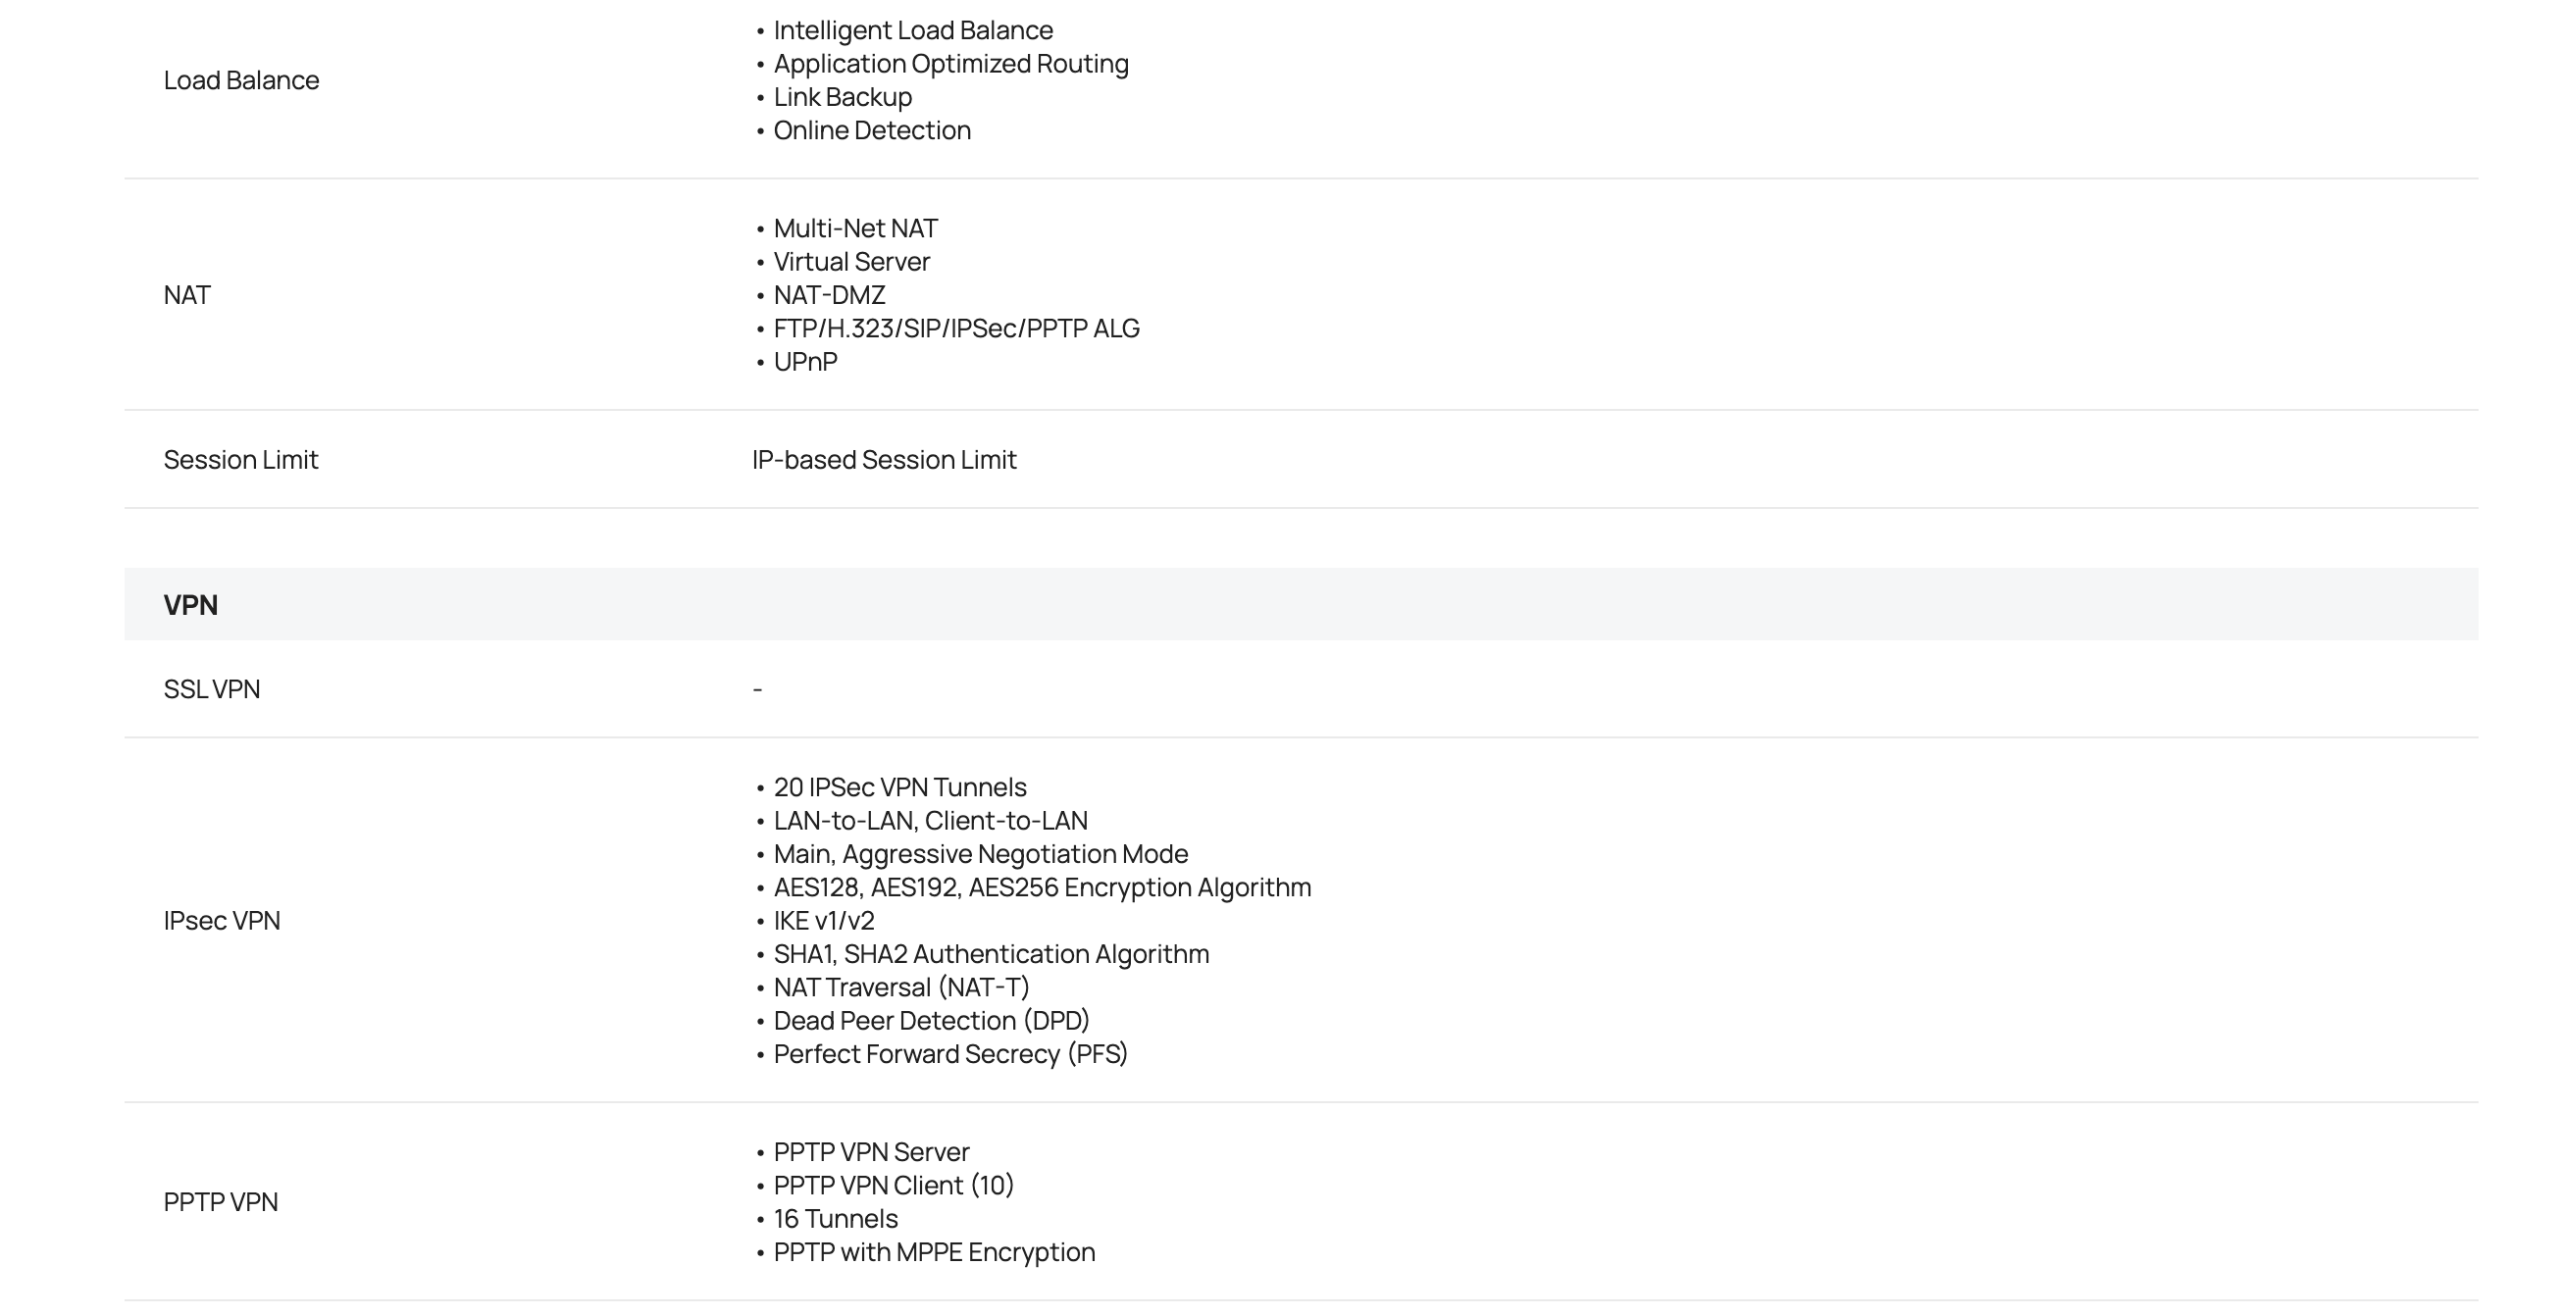Click Application Optimized Routing item
Image resolution: width=2560 pixels, height=1316 pixels.
click(950, 64)
